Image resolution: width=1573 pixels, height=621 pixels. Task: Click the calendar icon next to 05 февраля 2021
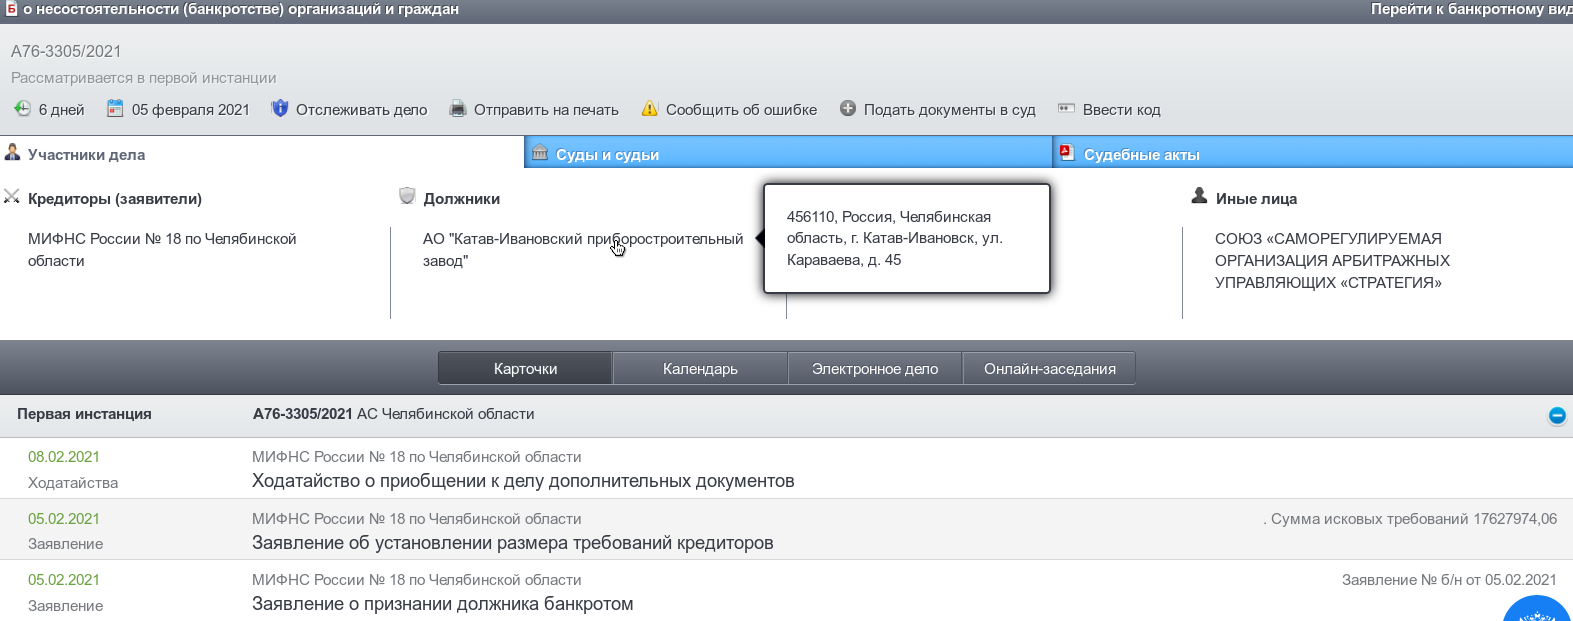(116, 109)
